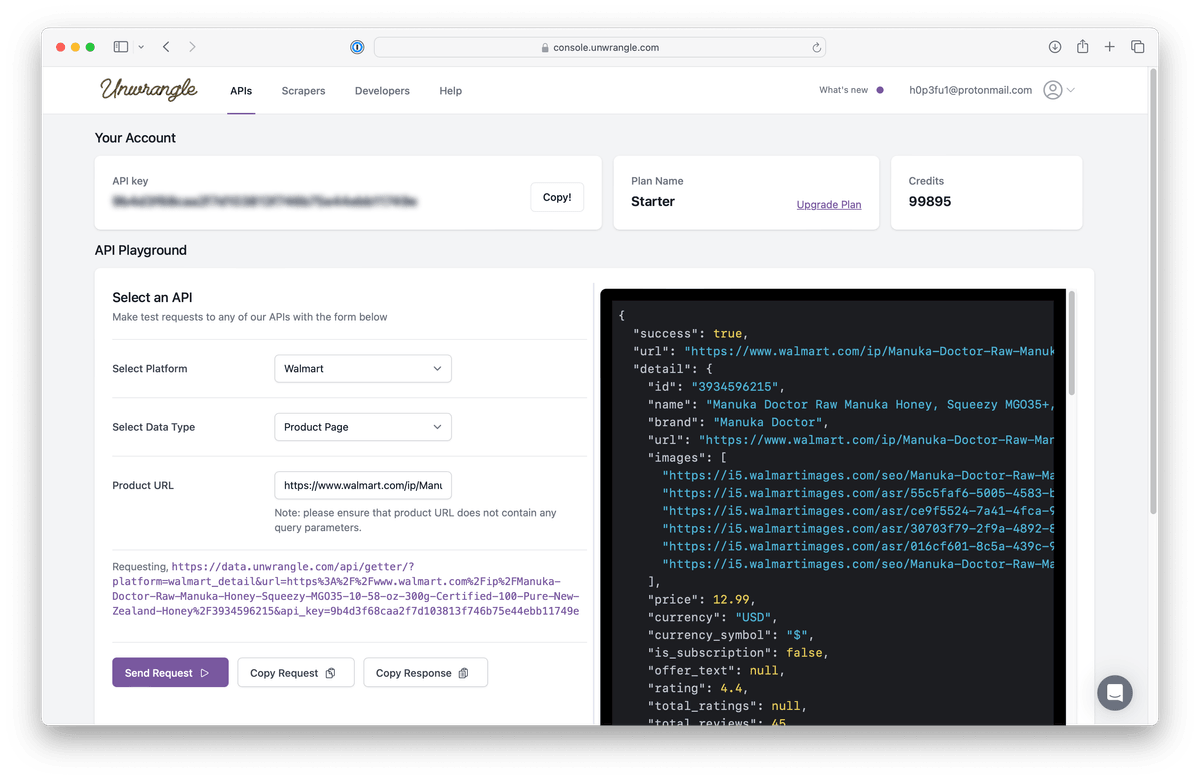Open the 1Password extension icon
Image resolution: width=1200 pixels, height=780 pixels.
[357, 47]
